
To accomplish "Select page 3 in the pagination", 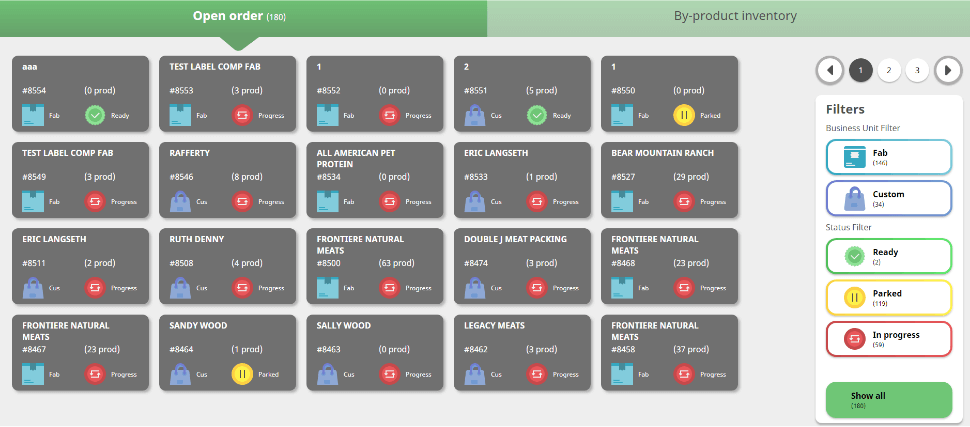I will pos(917,71).
